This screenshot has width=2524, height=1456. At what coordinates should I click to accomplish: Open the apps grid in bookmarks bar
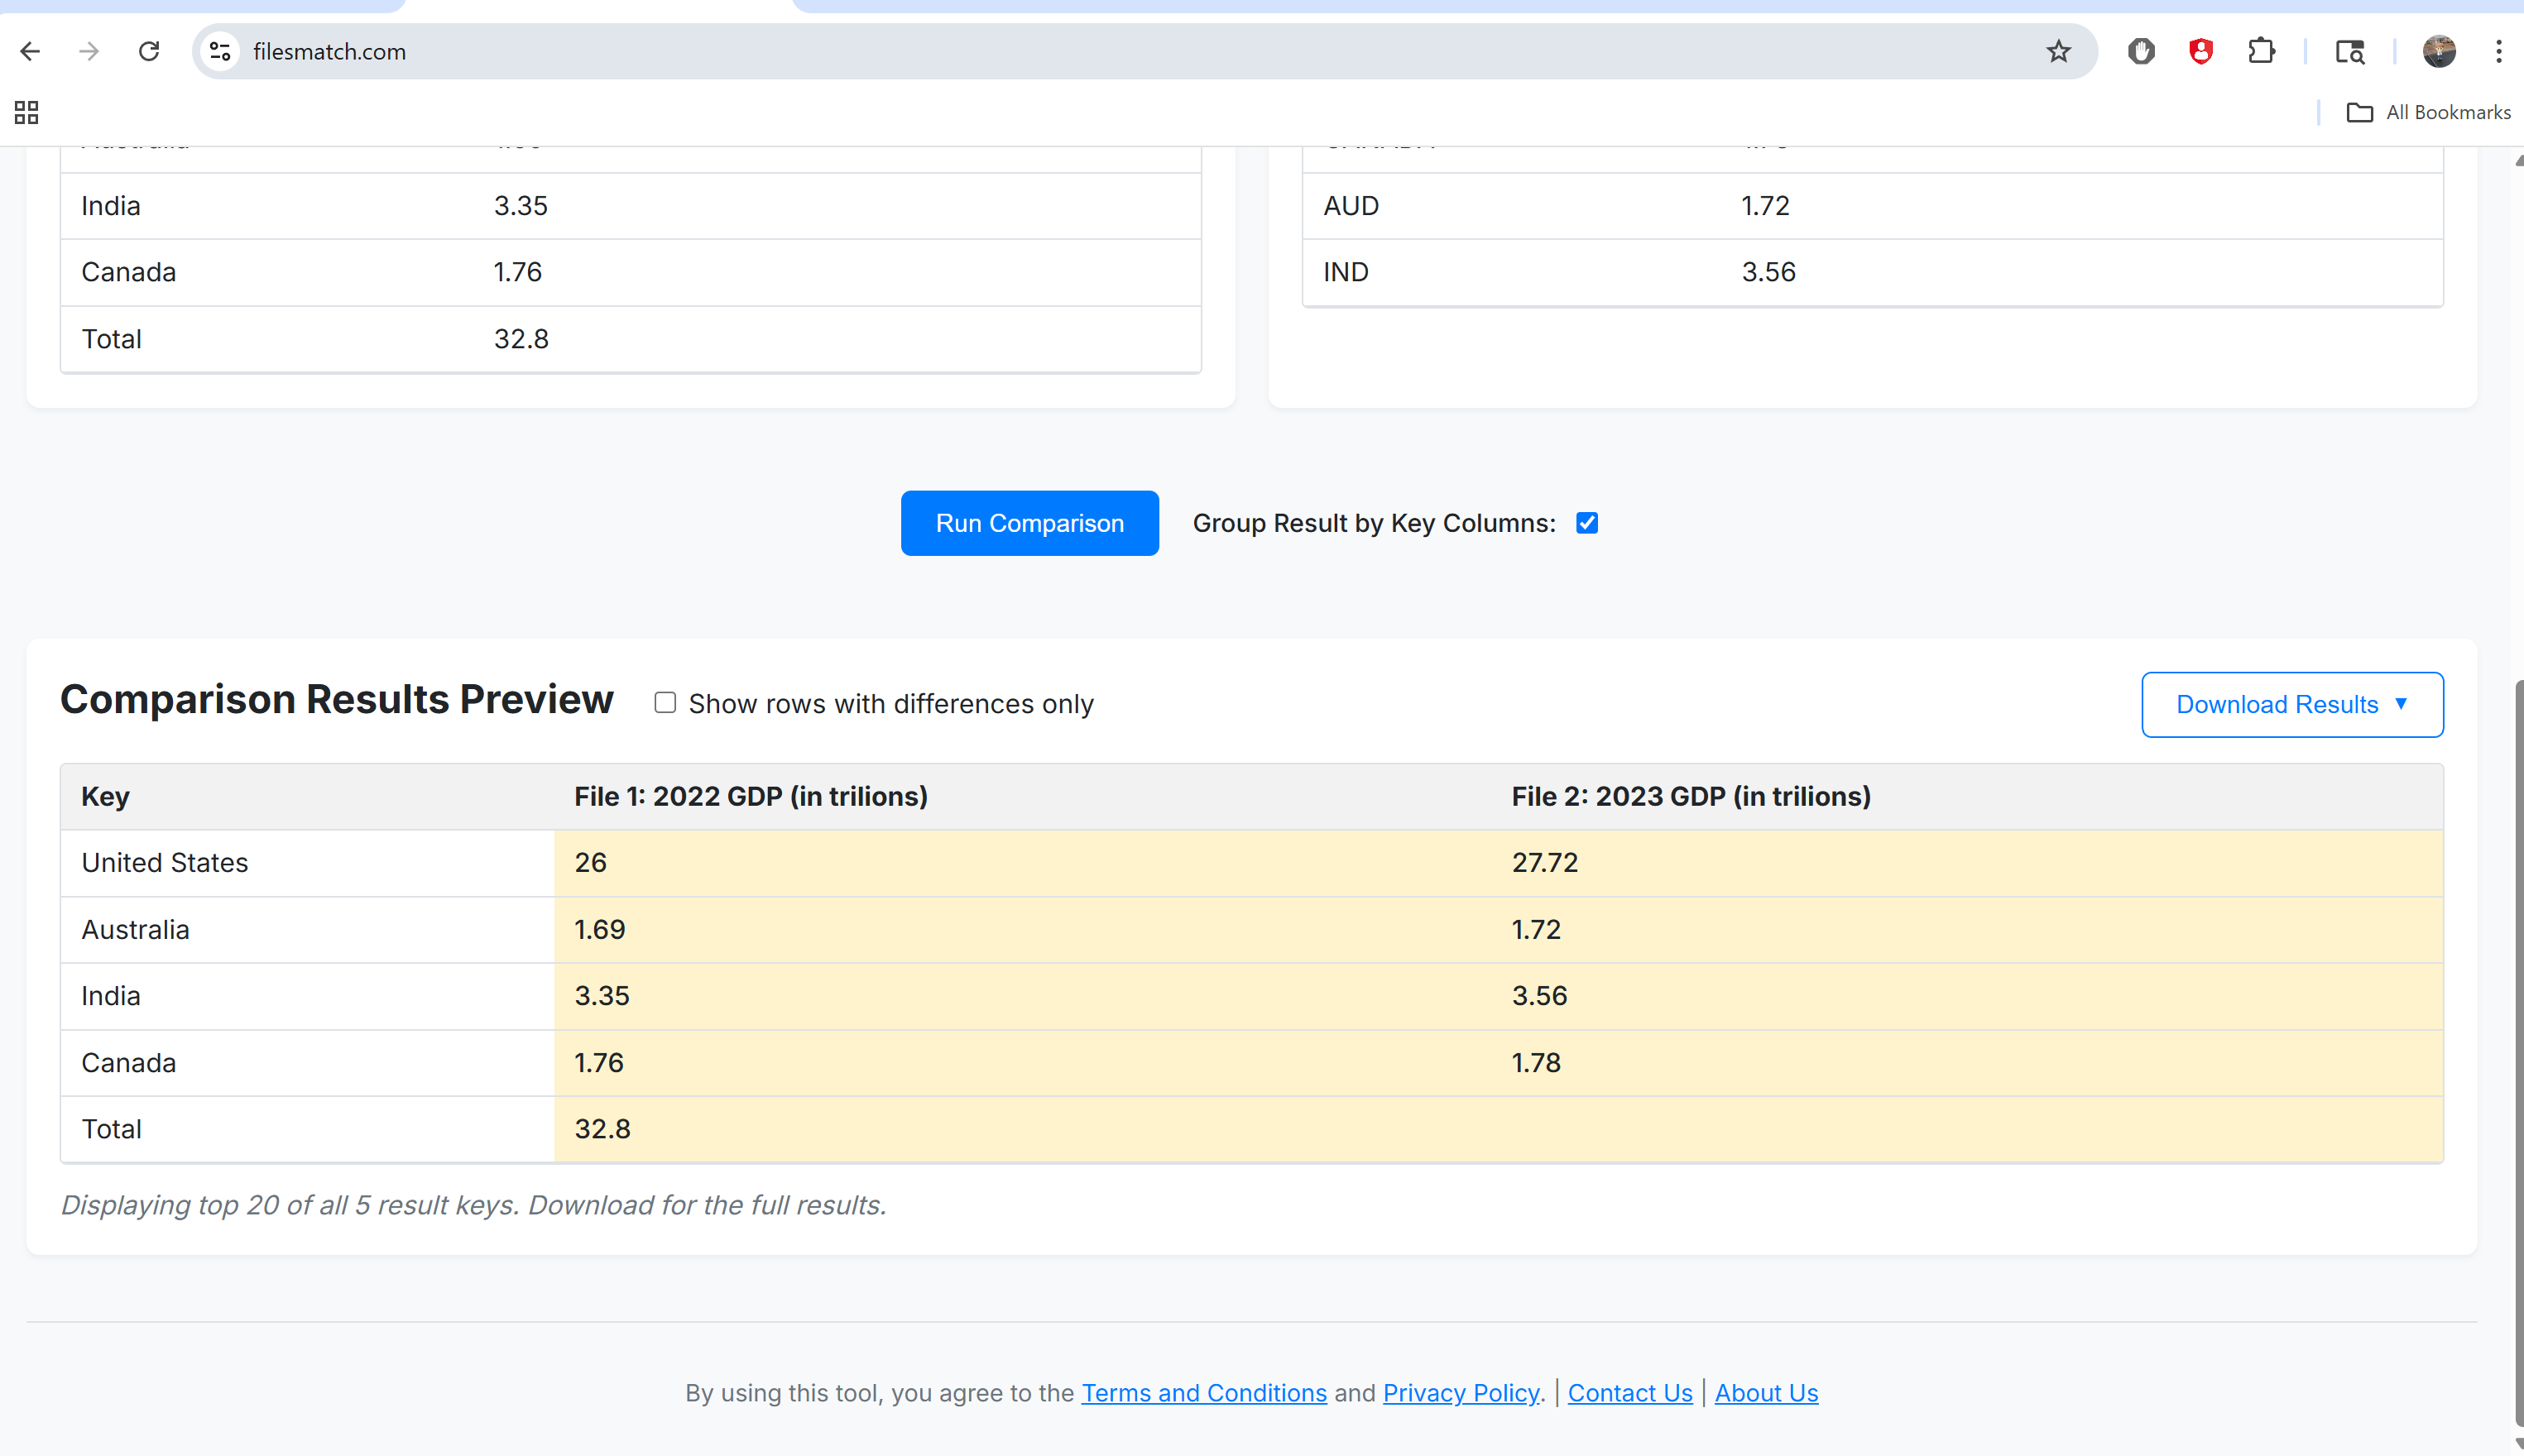pos(27,112)
